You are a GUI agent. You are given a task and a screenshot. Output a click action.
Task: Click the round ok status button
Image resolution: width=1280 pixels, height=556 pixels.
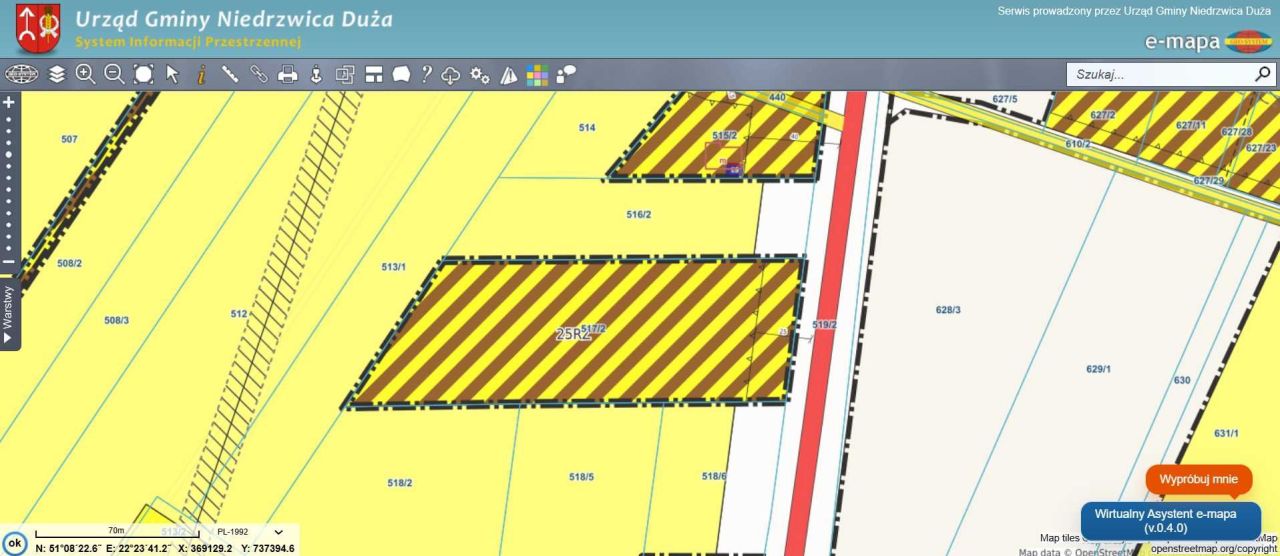click(x=14, y=543)
